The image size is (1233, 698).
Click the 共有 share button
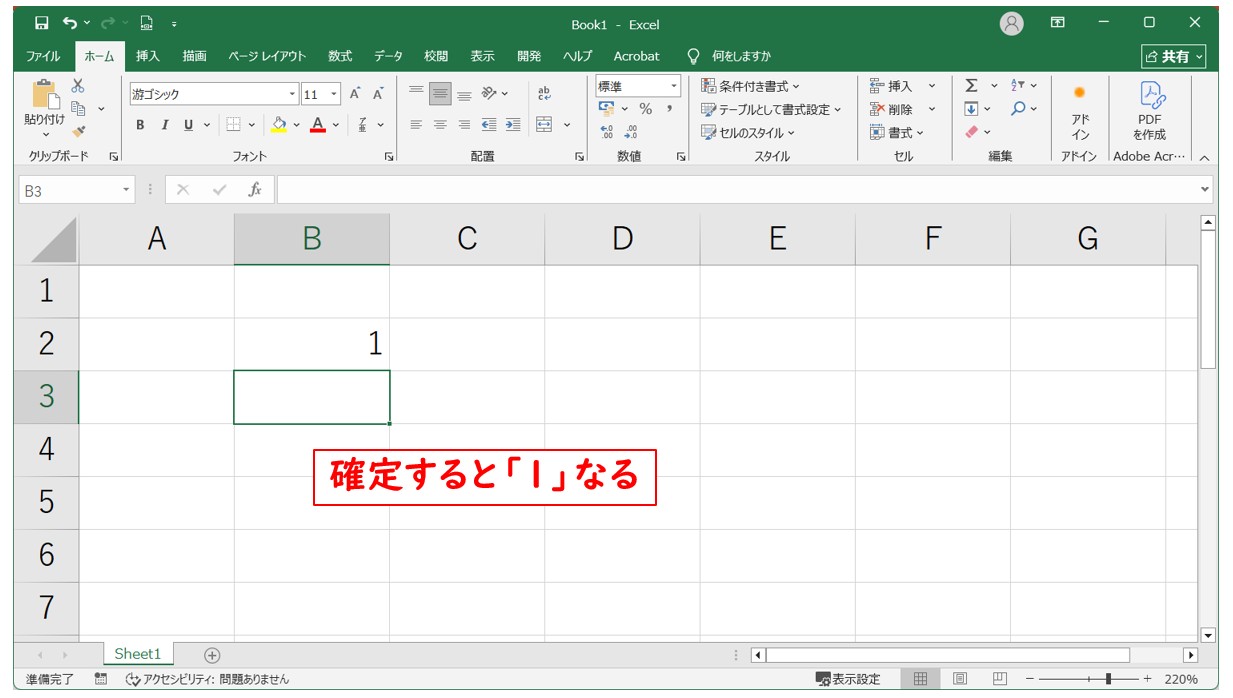1174,56
